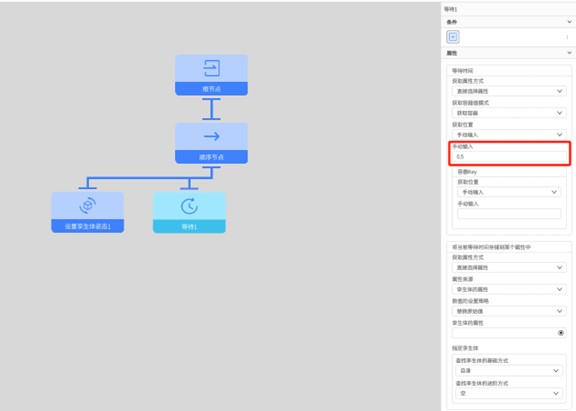The height and width of the screenshot is (411, 576).
Task: Open the three-dot options beside add condition
Action: tap(567, 37)
